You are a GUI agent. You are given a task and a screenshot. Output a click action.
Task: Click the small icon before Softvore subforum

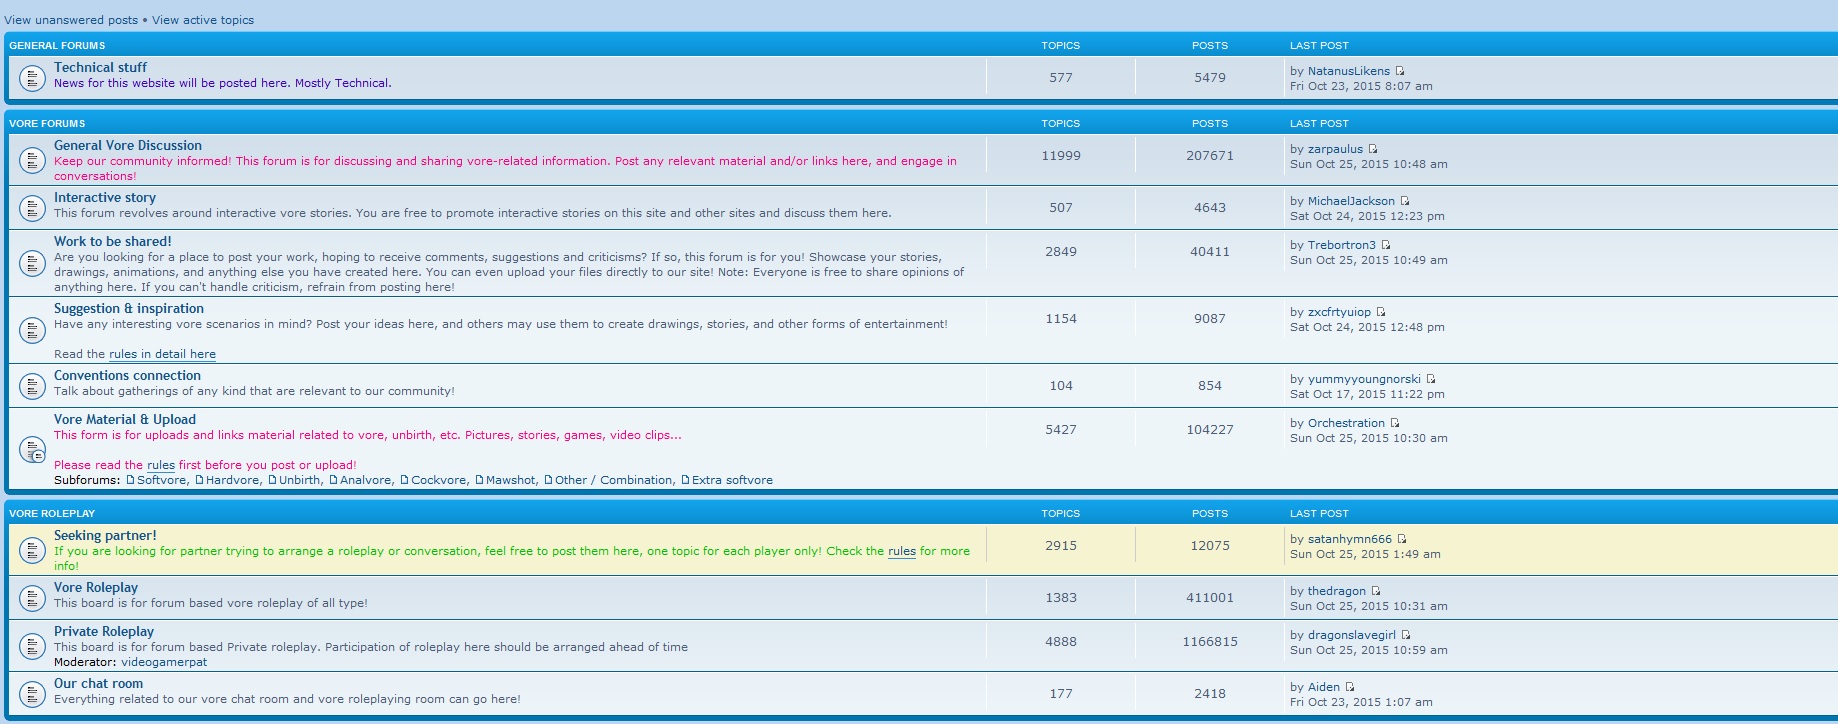tap(131, 480)
